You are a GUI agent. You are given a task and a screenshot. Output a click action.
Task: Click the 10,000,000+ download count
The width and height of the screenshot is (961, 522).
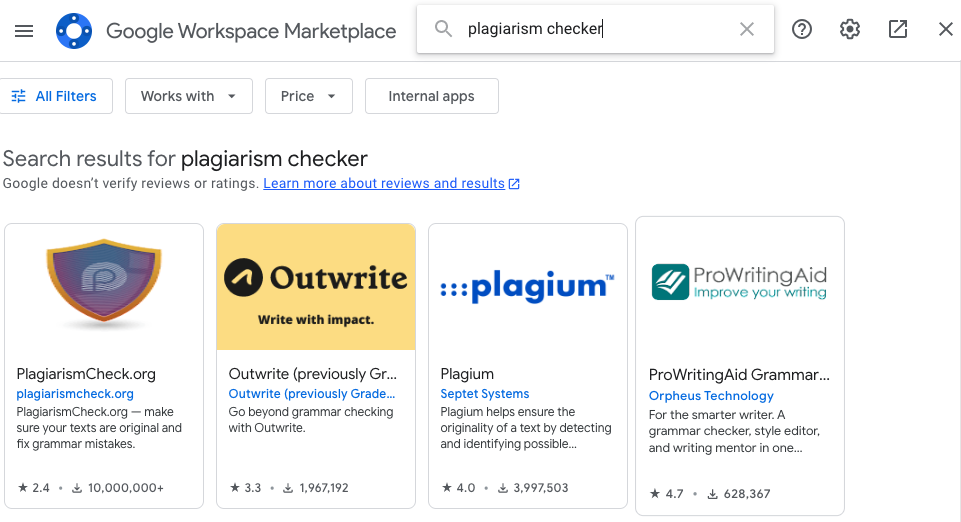coord(118,488)
